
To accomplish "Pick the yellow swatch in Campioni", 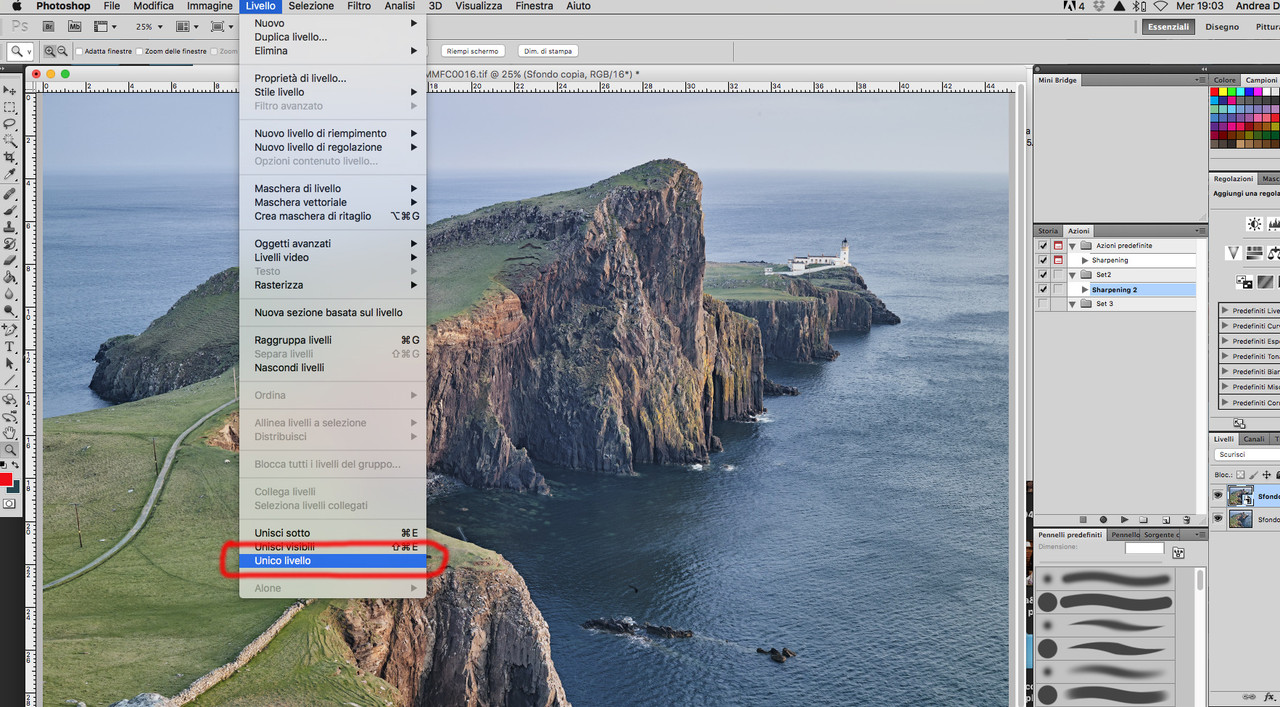I will click(x=1225, y=92).
